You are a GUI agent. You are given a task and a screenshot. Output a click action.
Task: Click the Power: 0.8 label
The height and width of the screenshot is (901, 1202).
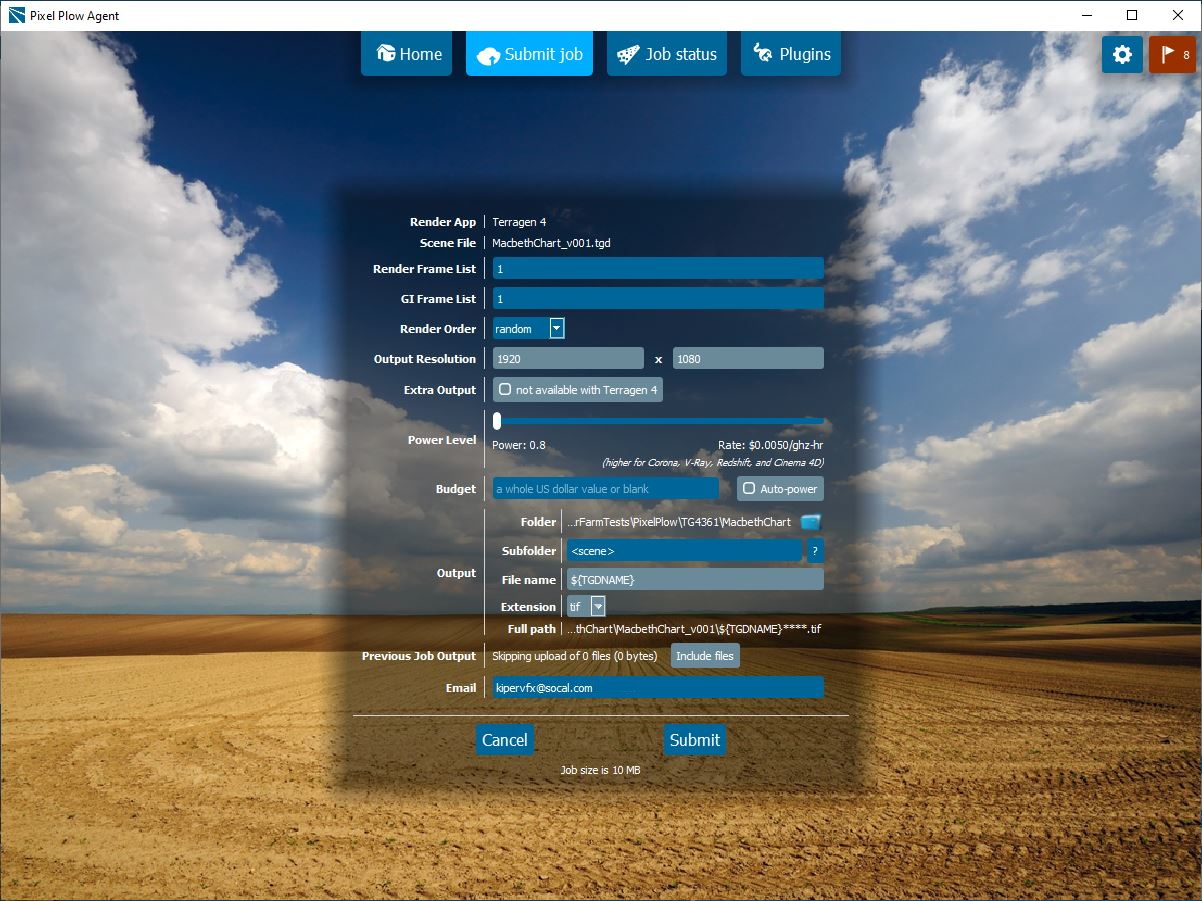[x=519, y=445]
